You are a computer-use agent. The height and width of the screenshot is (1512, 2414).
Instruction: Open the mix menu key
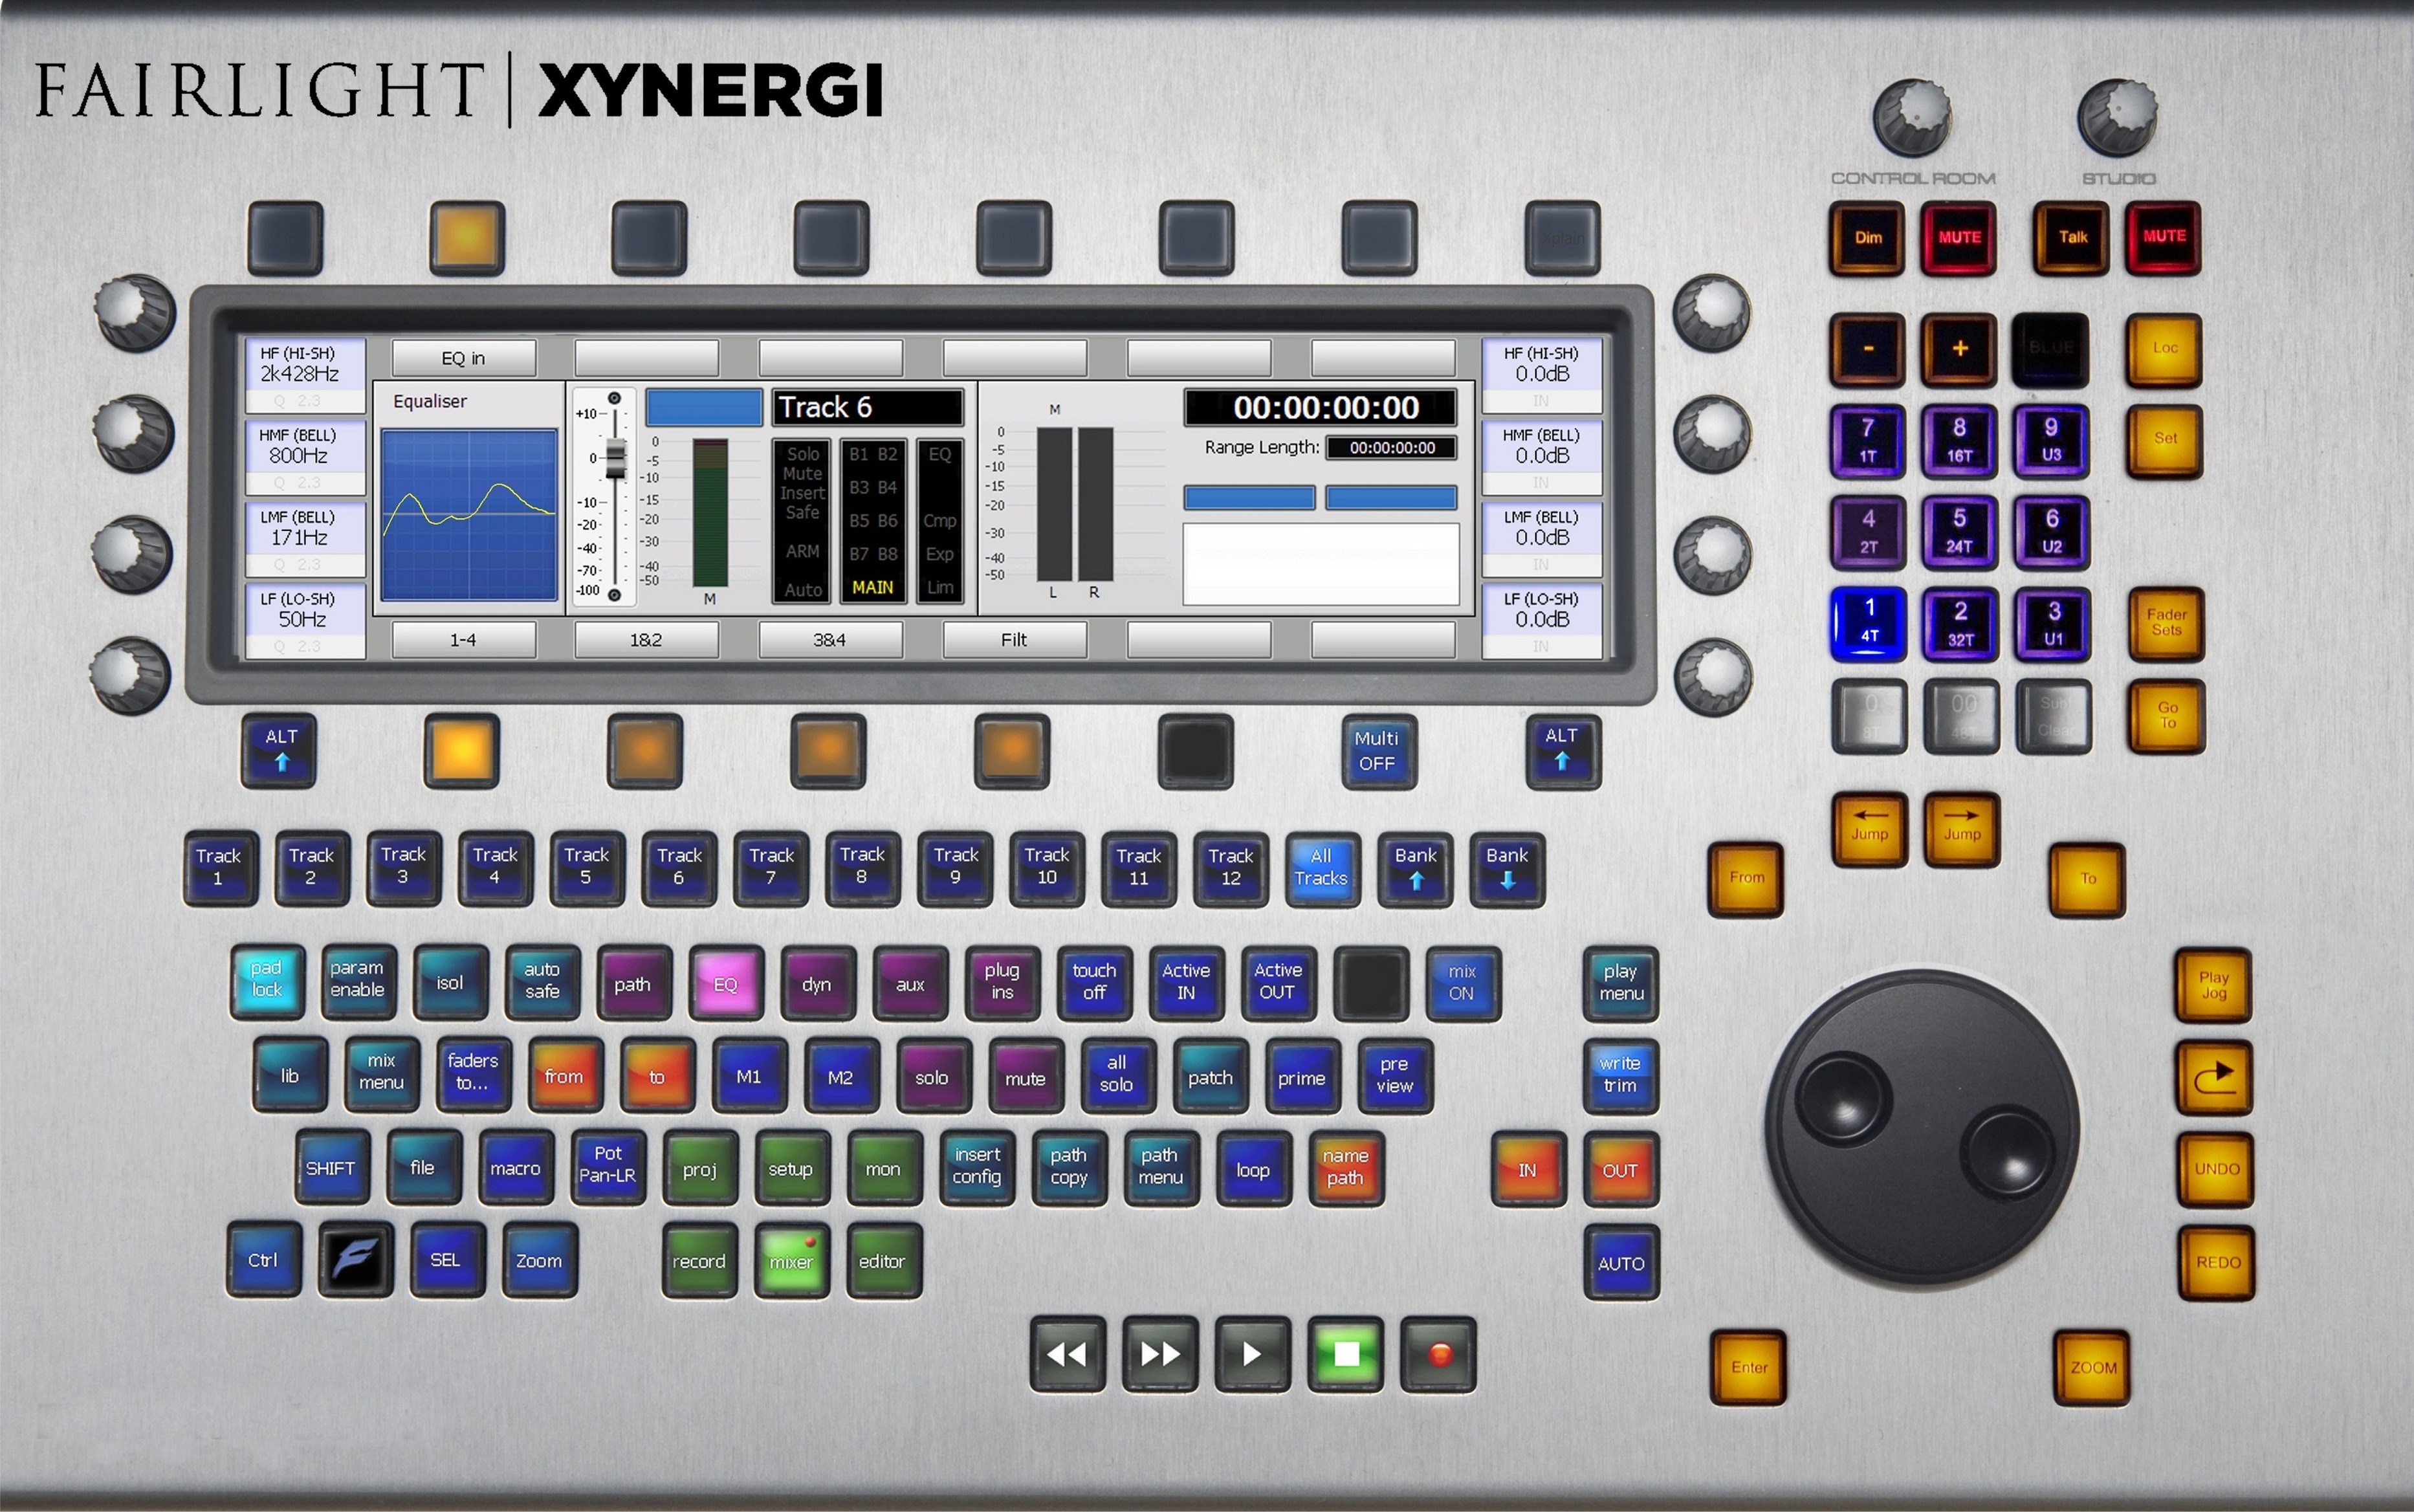coord(381,1075)
